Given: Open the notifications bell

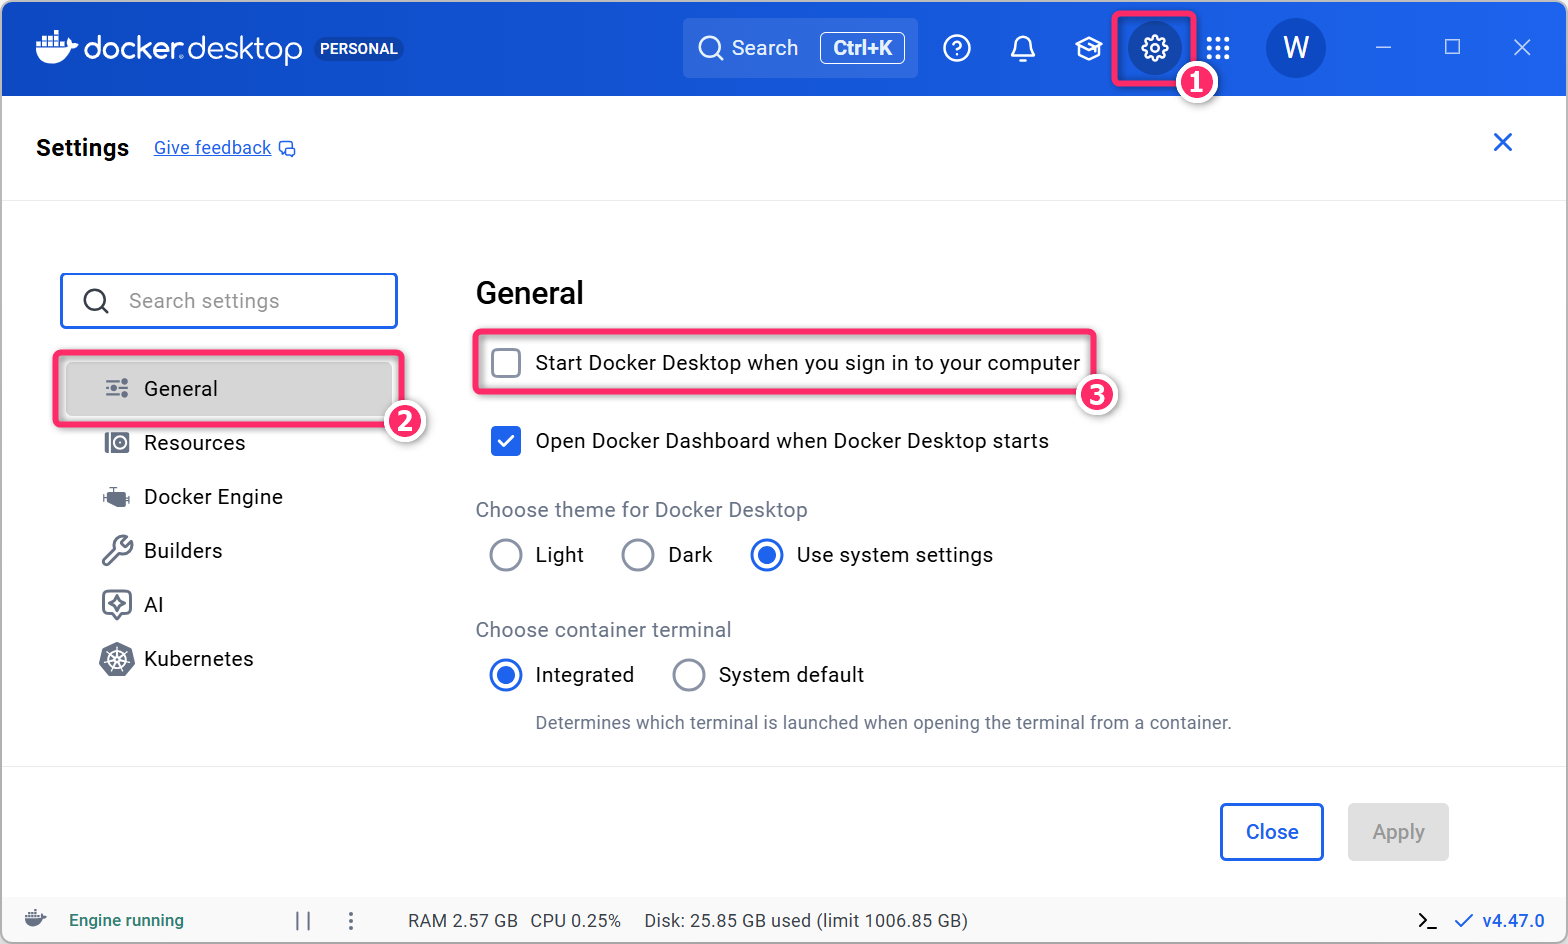Looking at the screenshot, I should click(1022, 48).
